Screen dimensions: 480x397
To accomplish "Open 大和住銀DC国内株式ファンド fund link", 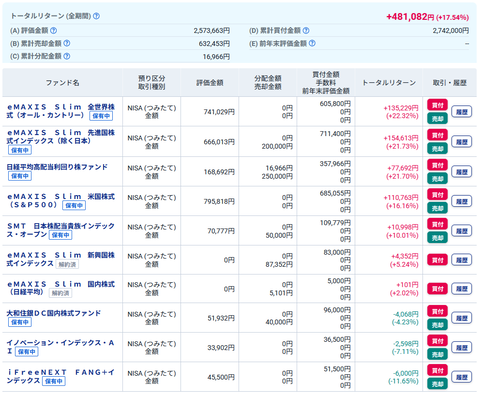I will click(x=54, y=313).
